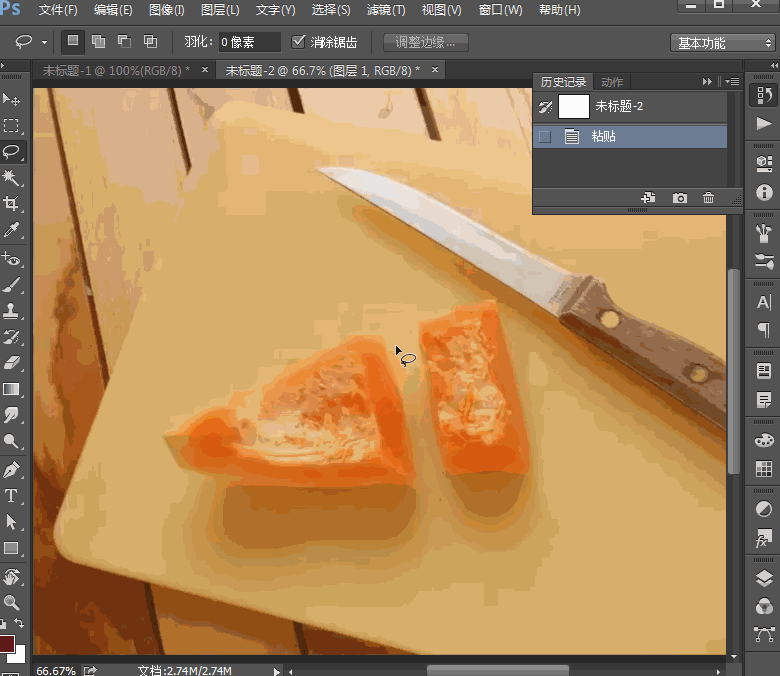Select the Brush tool
Image resolution: width=780 pixels, height=676 pixels.
pos(11,285)
